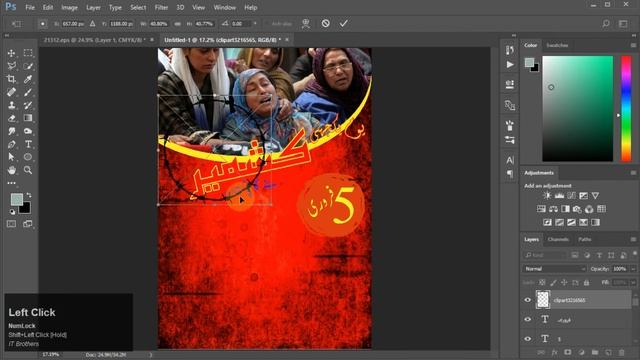
Task: Select the Gradient tool
Action: click(x=28, y=118)
